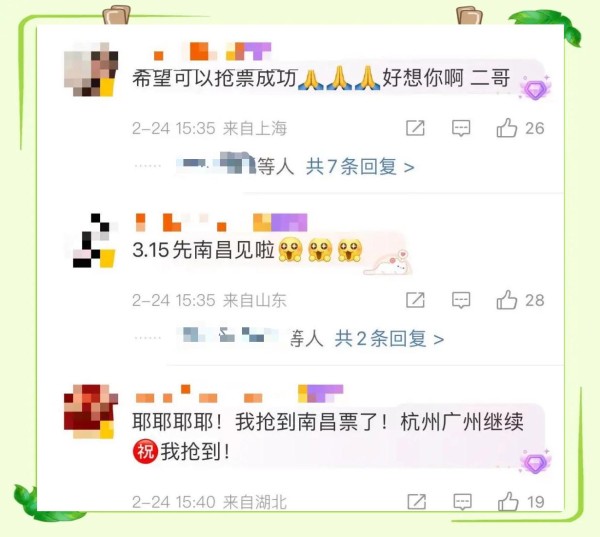600x537 pixels.
Task: Open the third commenter's red avatar
Action: pyautogui.click(x=91, y=411)
